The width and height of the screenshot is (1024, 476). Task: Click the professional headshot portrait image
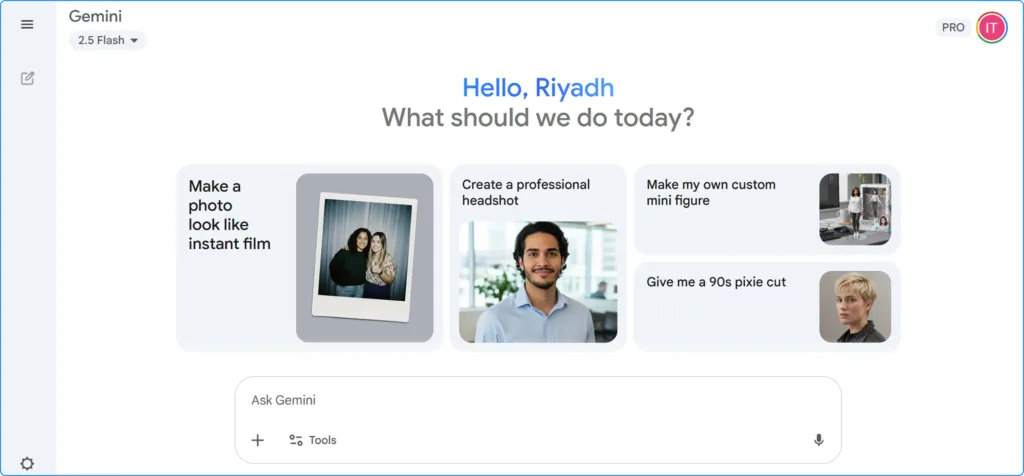coord(538,282)
